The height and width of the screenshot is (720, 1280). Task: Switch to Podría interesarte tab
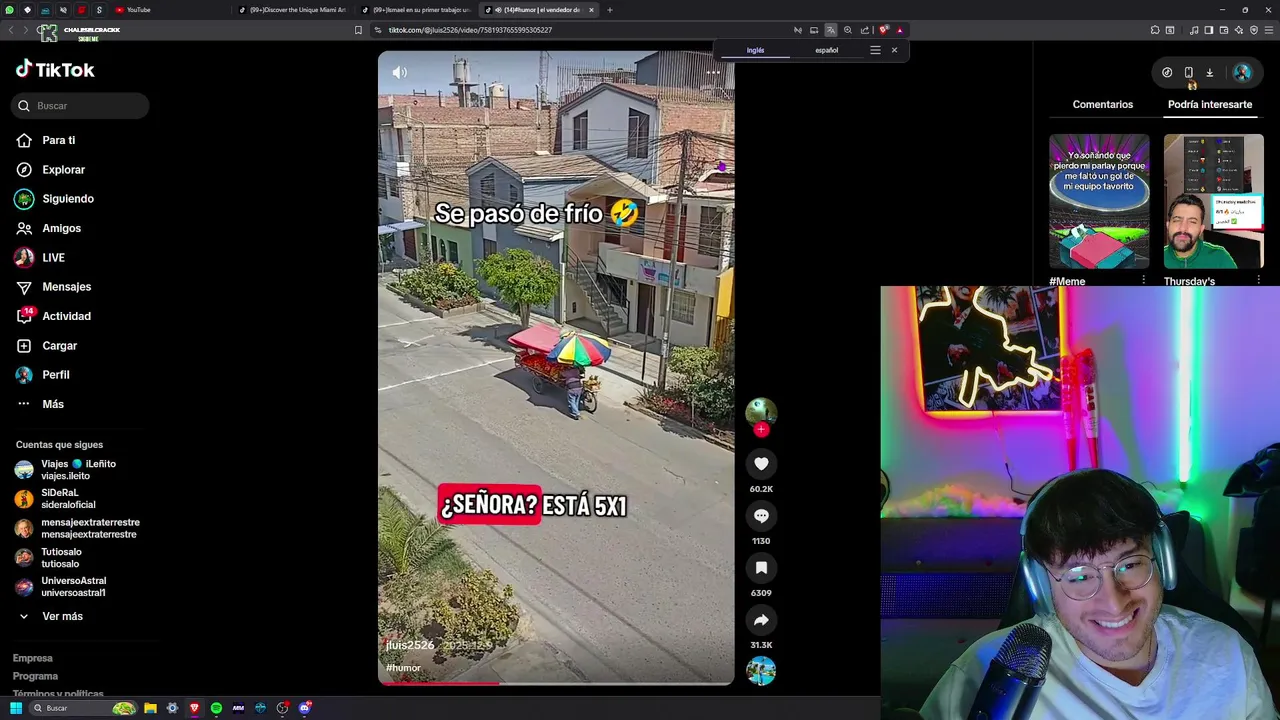click(x=1210, y=104)
